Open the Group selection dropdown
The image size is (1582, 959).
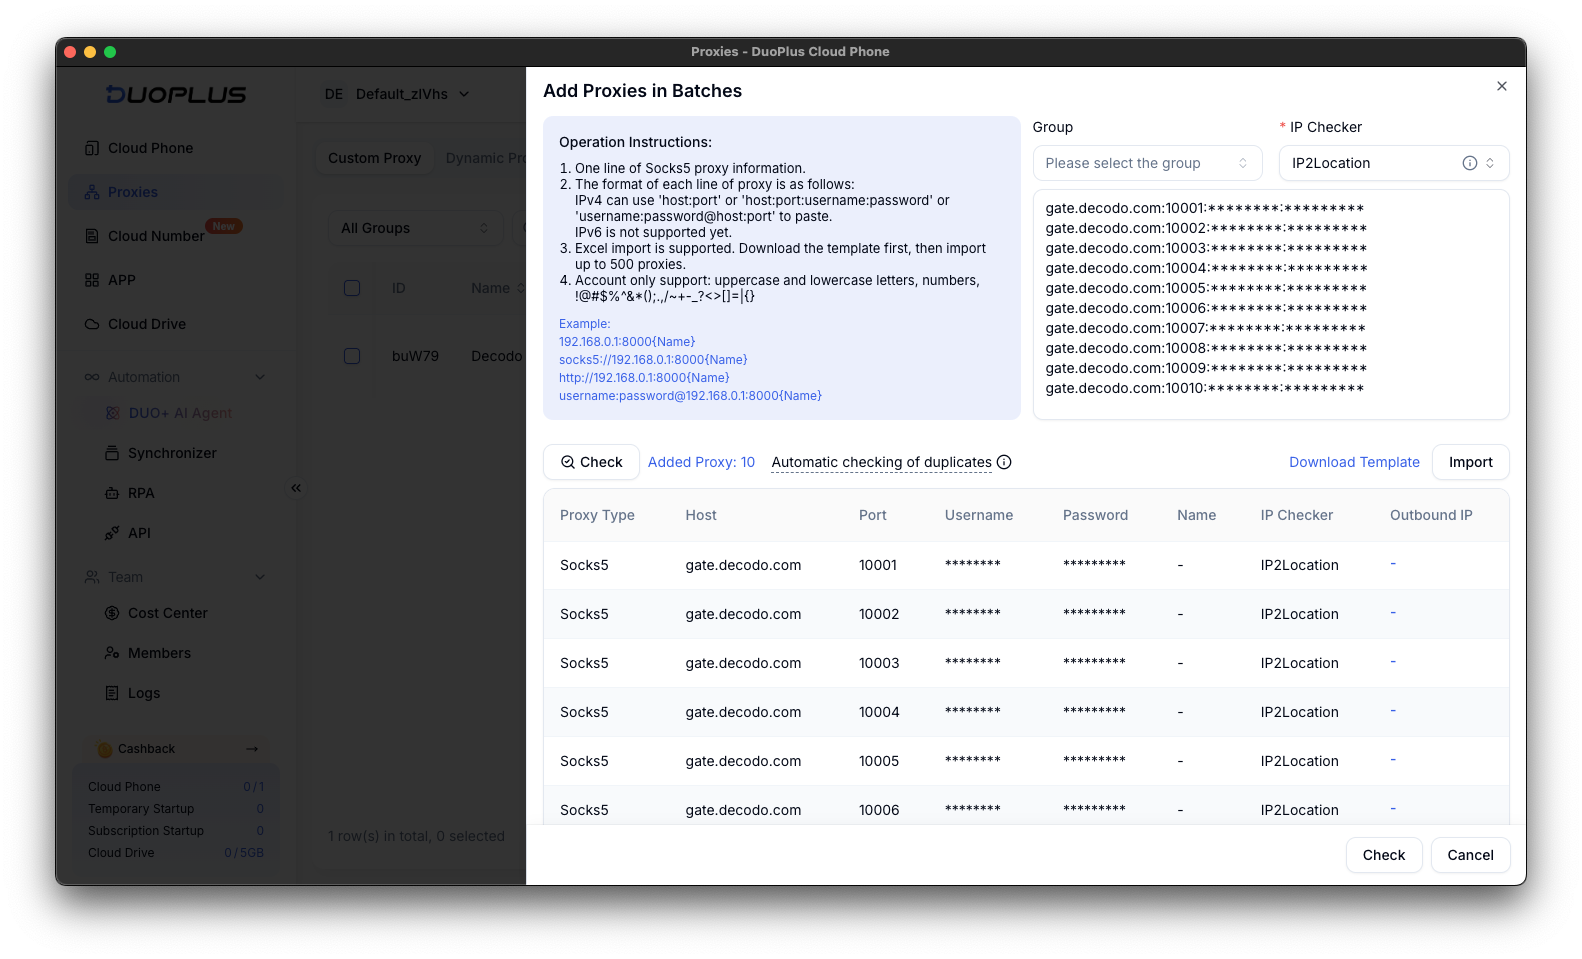pos(1147,163)
